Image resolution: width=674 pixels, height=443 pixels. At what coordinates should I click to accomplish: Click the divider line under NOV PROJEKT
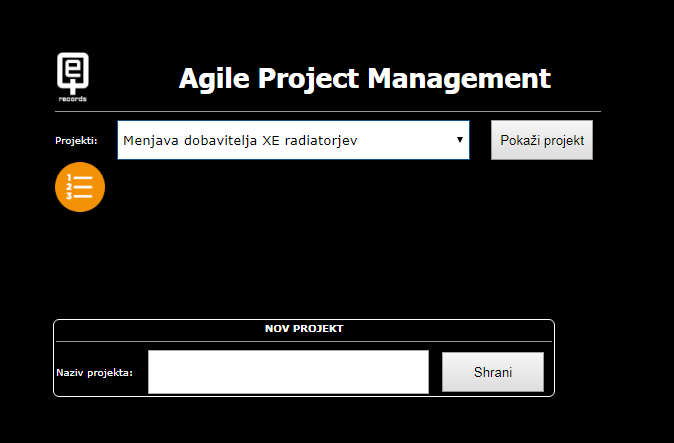(x=304, y=341)
